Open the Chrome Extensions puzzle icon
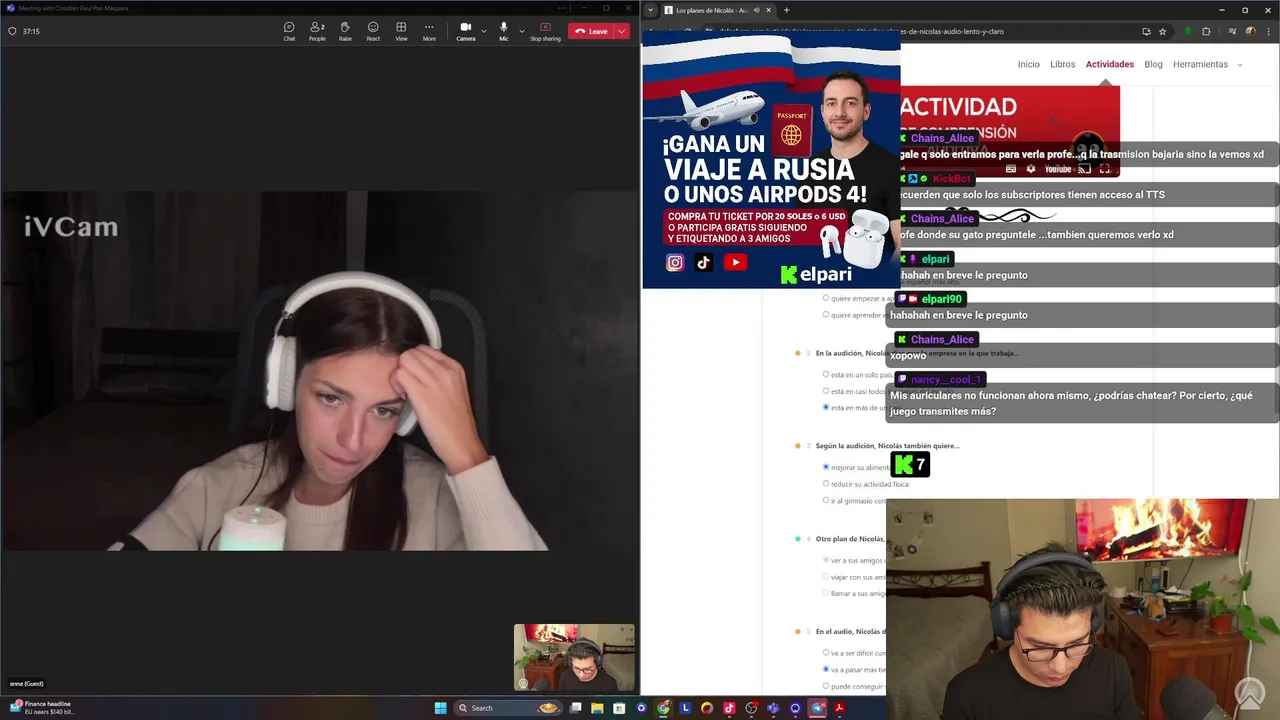 pyautogui.click(x=1206, y=31)
